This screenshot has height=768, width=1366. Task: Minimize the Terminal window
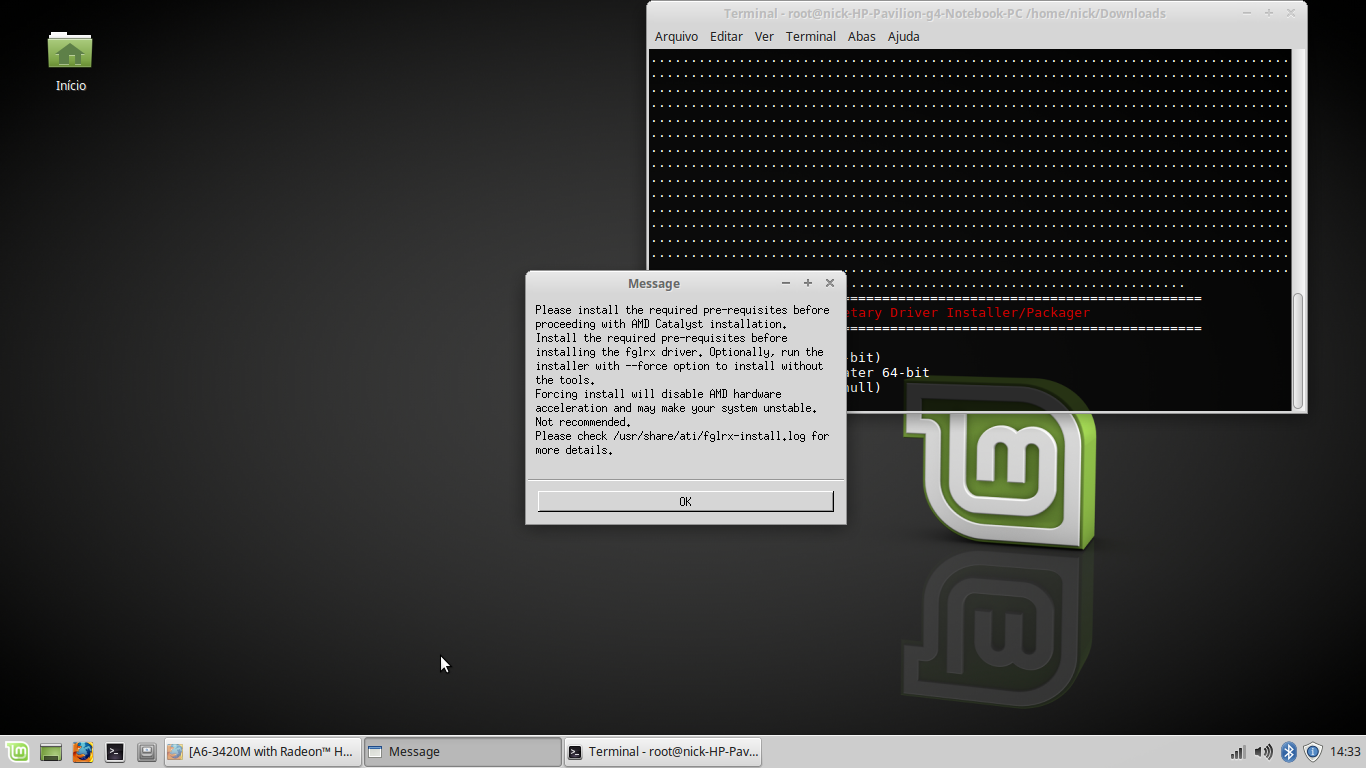tap(1247, 13)
